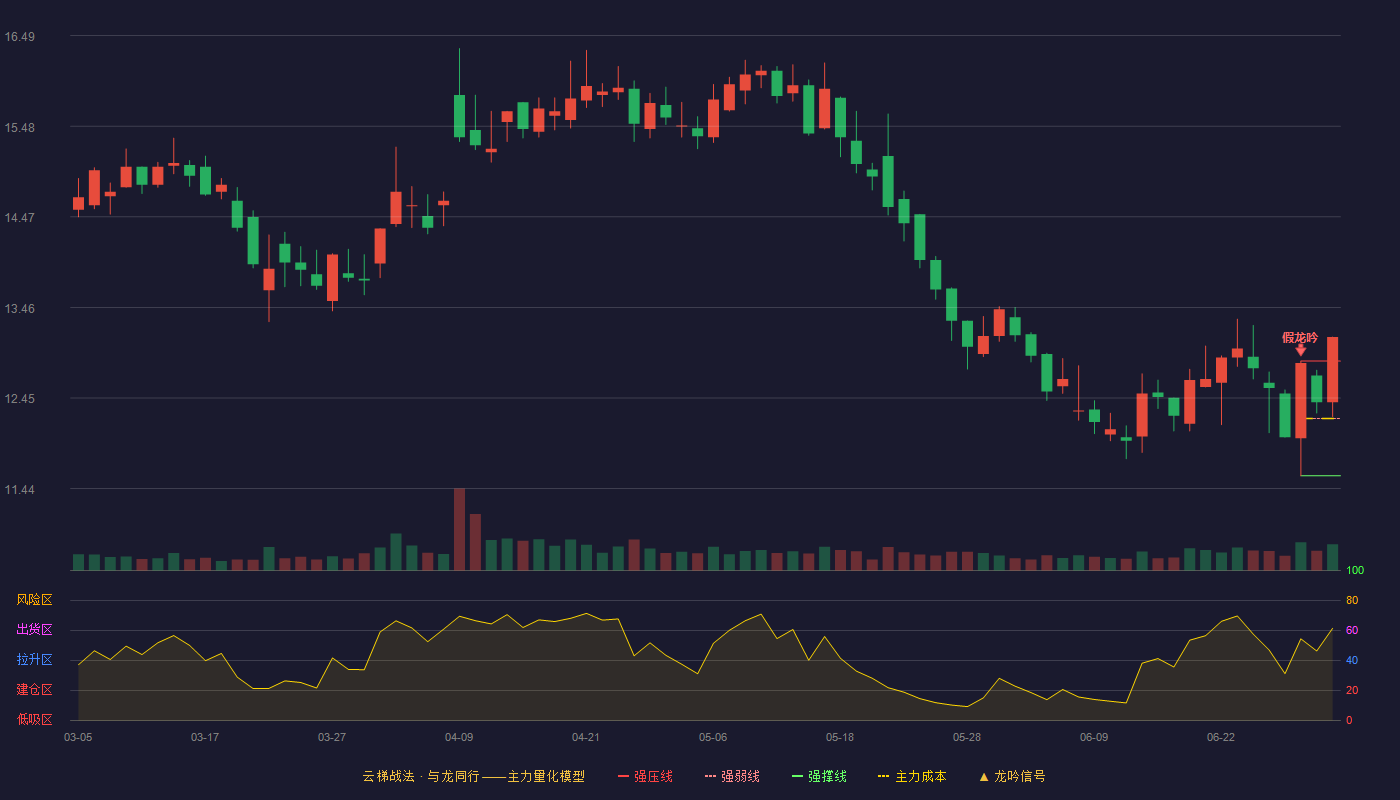Click the red 20 indicator scale value
Screen dimensions: 1400x800
1352,690
